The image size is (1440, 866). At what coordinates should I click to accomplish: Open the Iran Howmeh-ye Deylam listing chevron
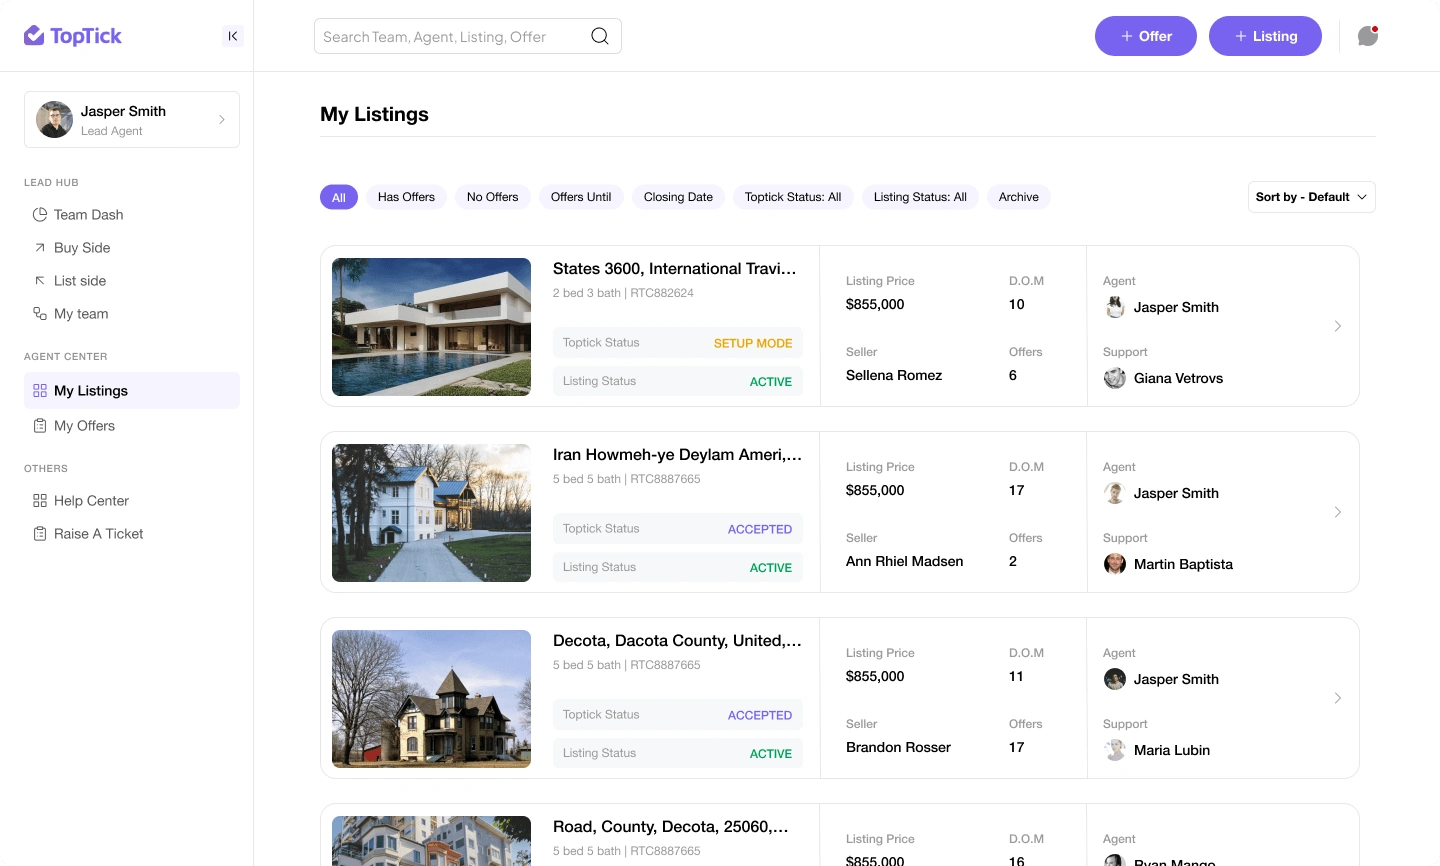(1338, 512)
